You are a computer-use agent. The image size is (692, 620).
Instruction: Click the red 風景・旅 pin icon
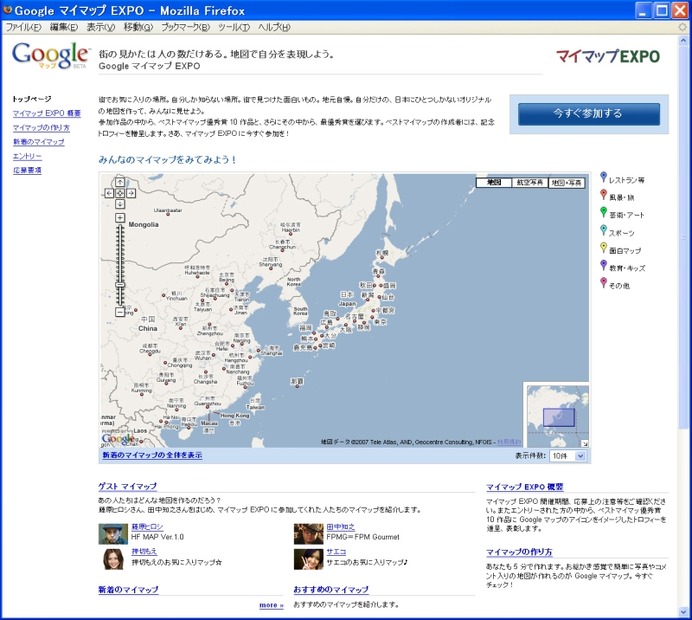[x=603, y=195]
